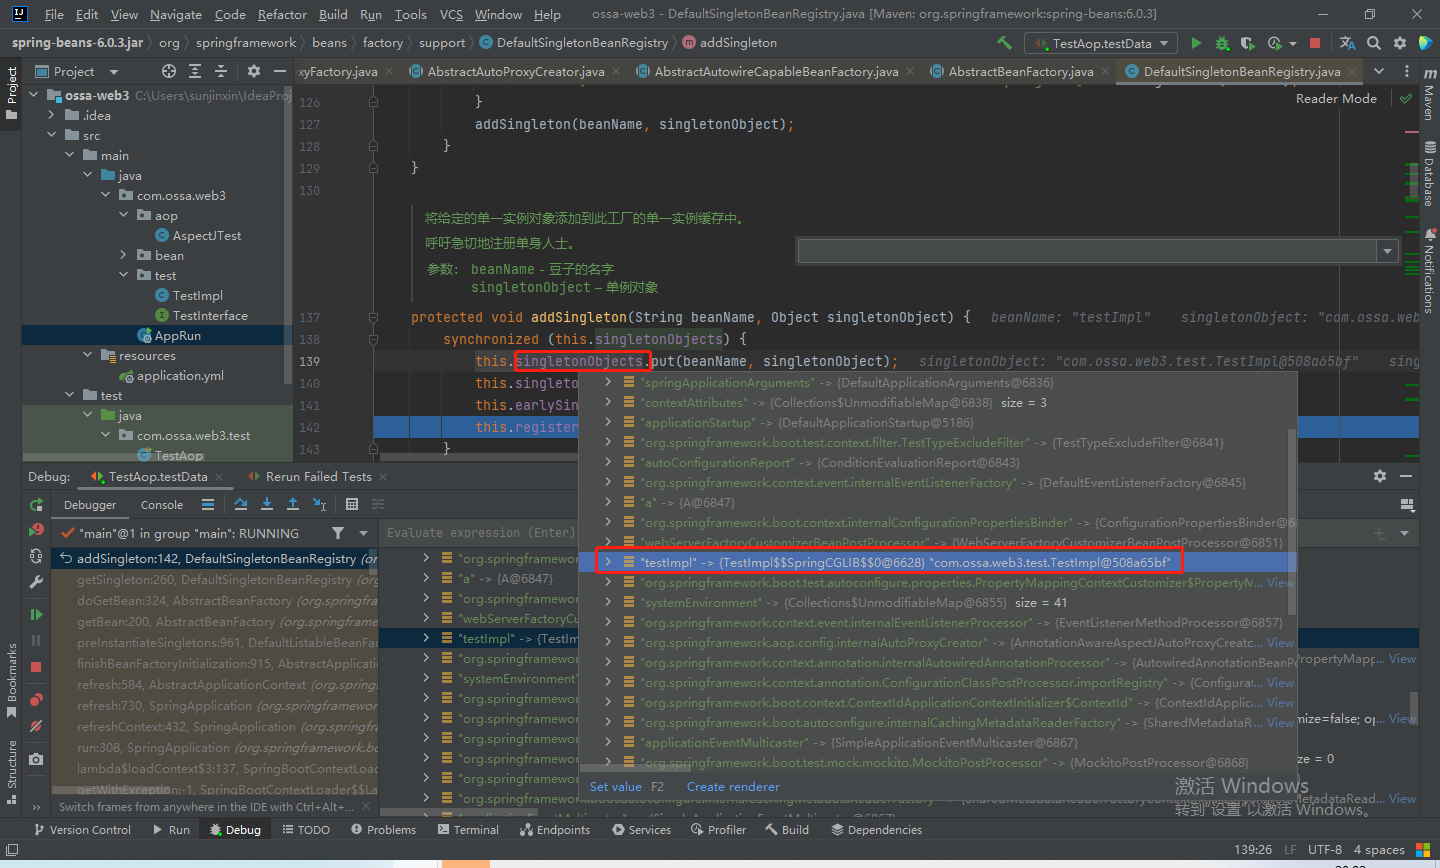Click the popup's vertical scrollbar

tap(1292, 522)
